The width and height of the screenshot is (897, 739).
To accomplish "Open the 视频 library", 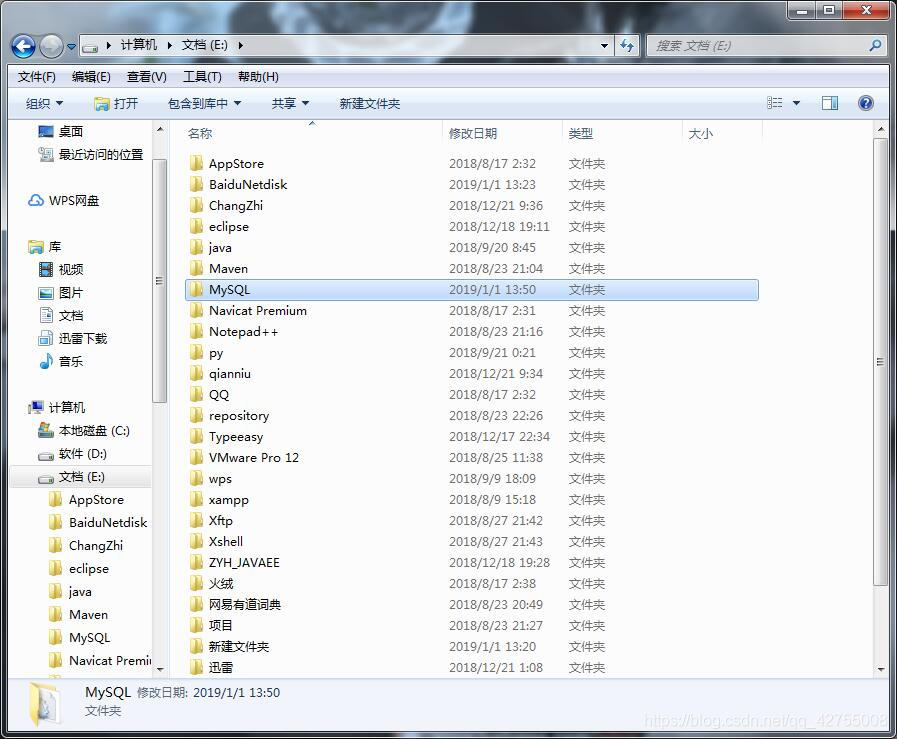I will pos(61,269).
